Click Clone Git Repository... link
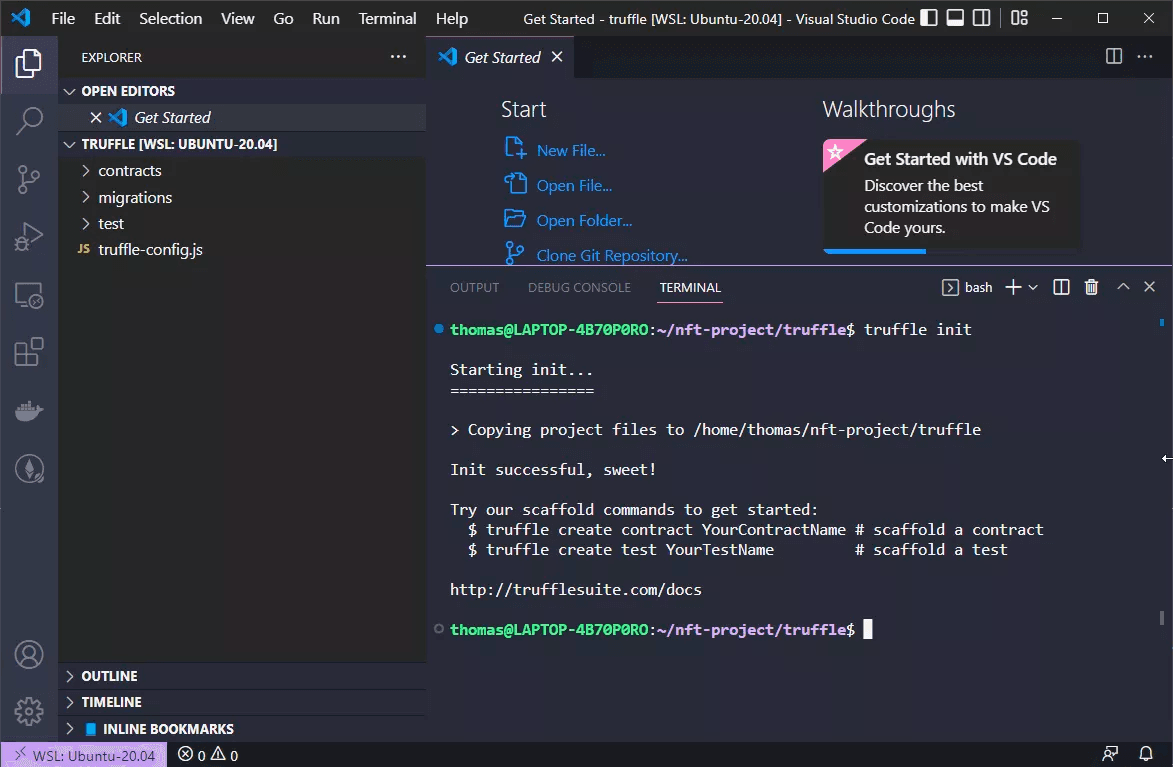 pyautogui.click(x=612, y=256)
